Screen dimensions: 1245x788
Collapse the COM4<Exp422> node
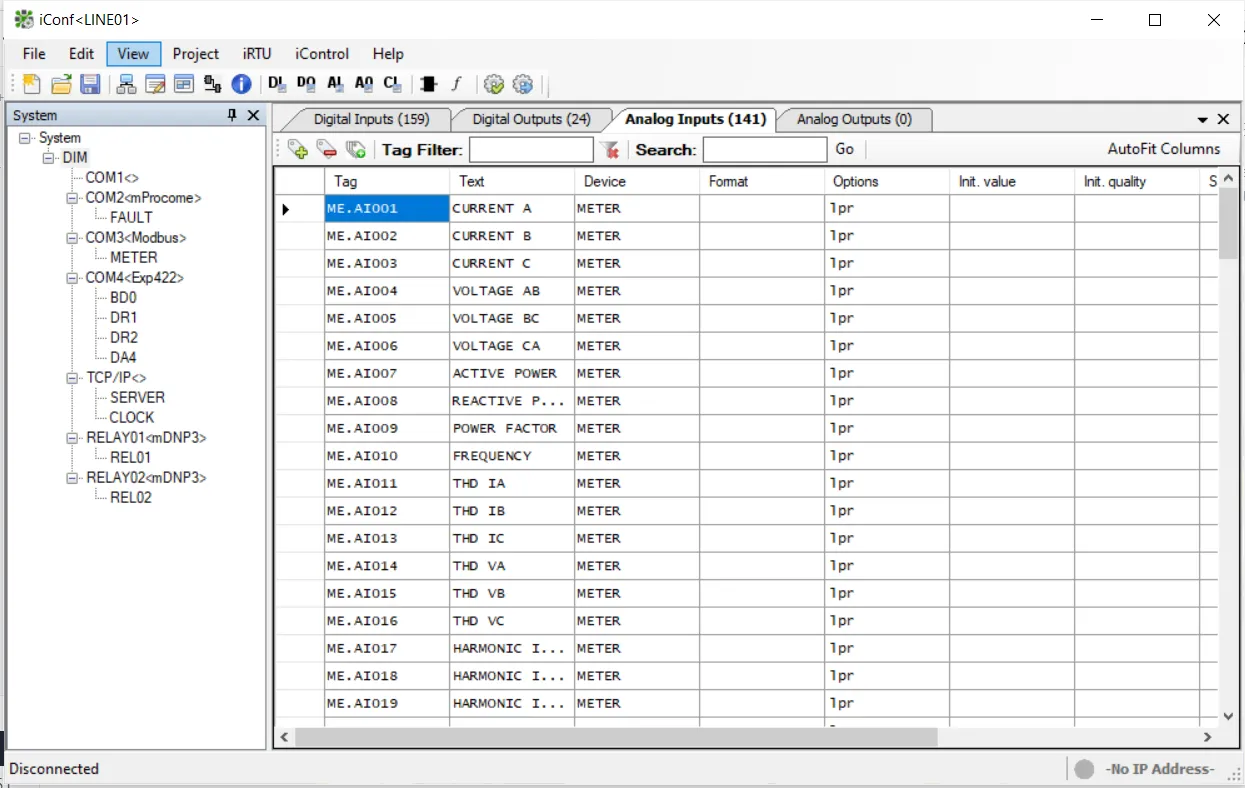tap(72, 278)
